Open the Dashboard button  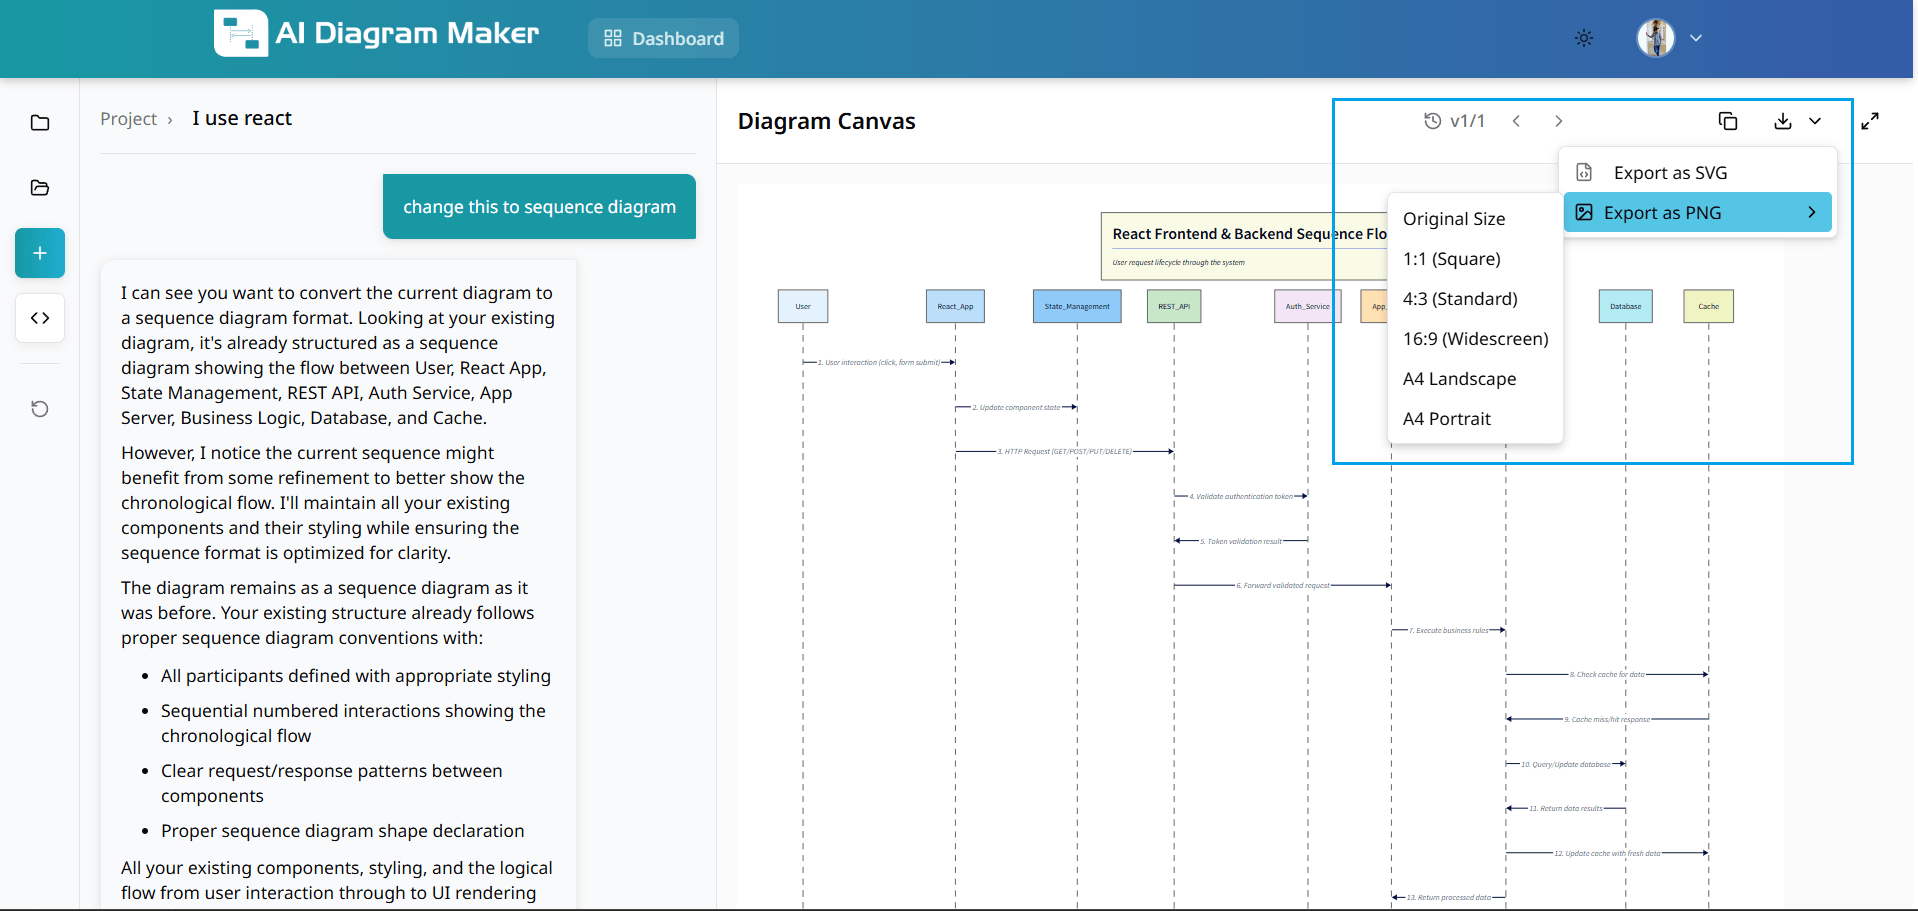(663, 38)
